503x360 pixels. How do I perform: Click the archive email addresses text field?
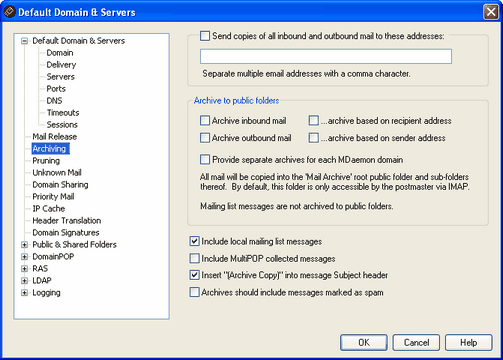tap(326, 56)
